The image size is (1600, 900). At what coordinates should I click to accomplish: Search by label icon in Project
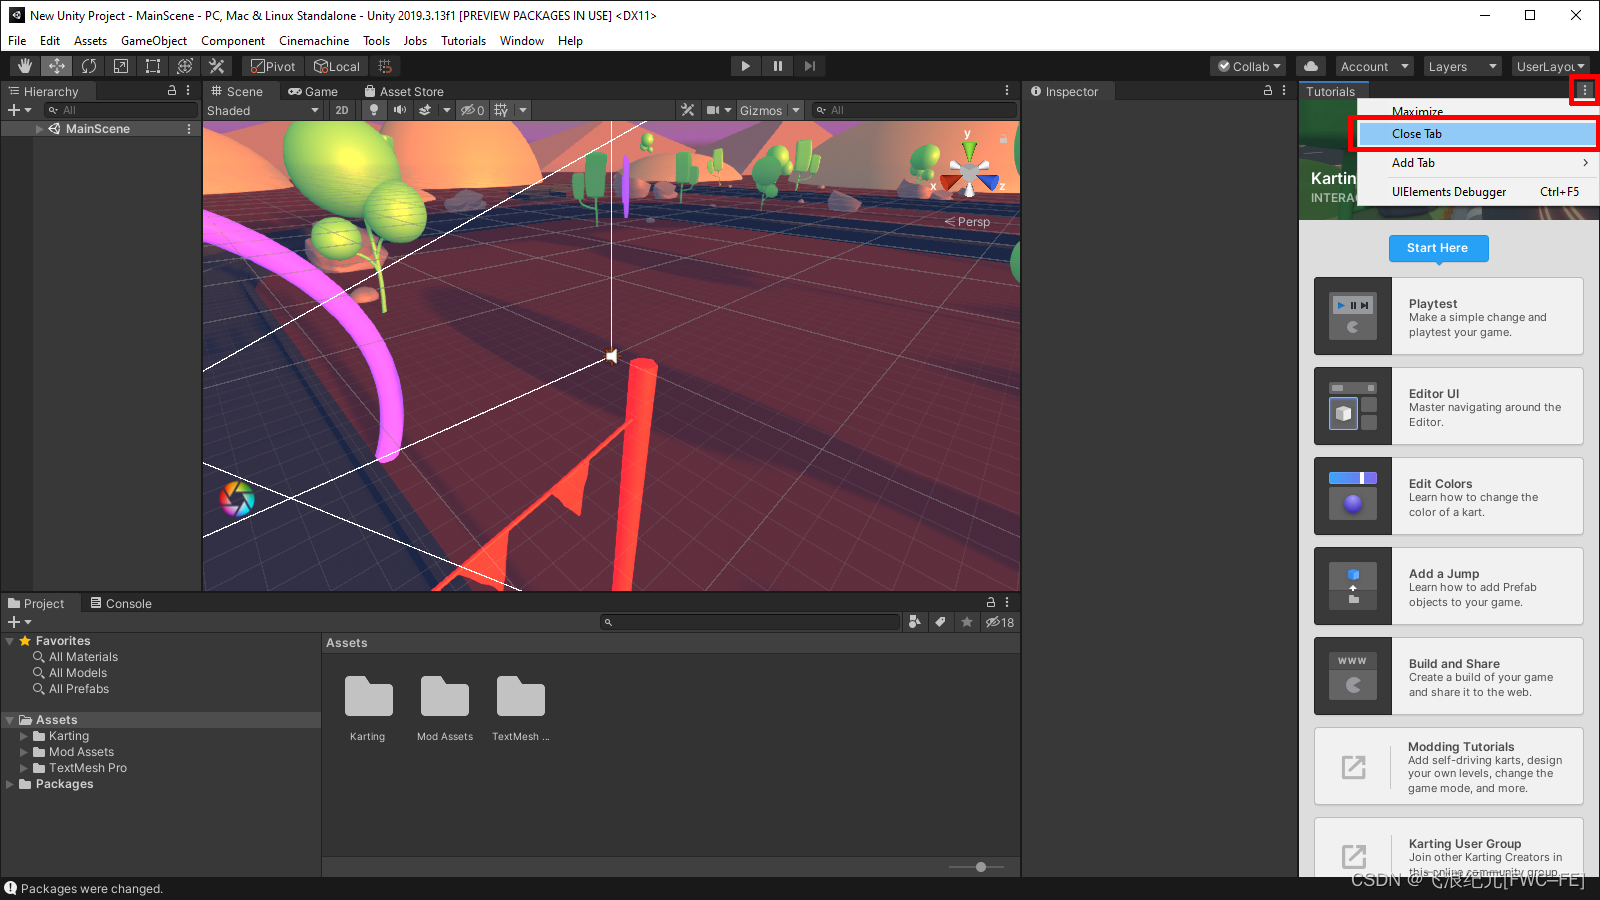pos(940,622)
